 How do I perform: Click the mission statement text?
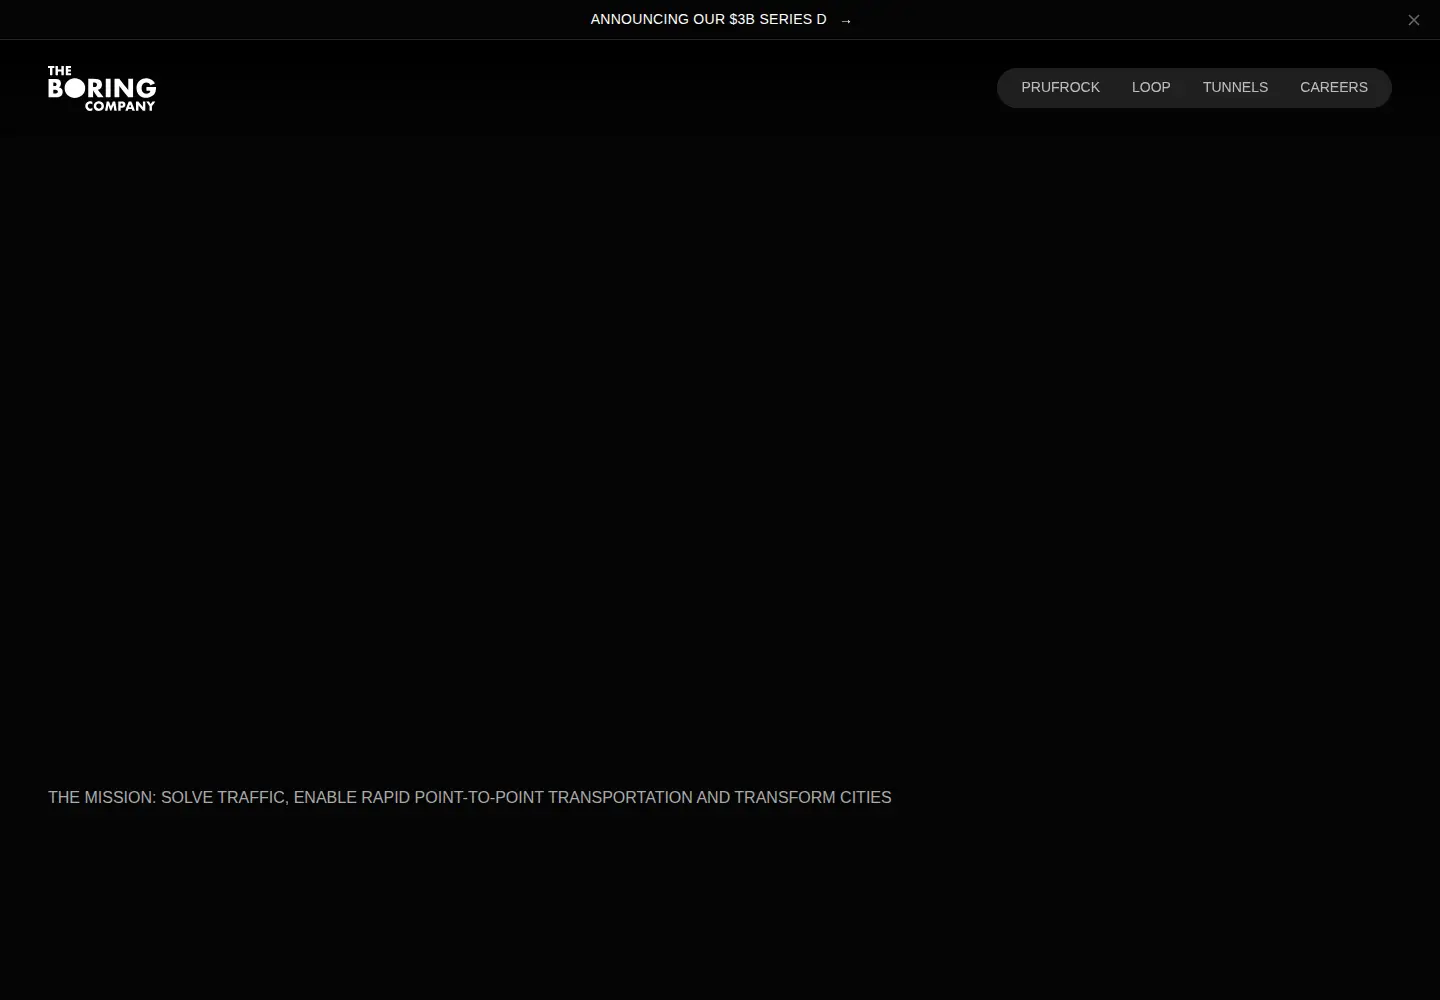[x=470, y=797]
